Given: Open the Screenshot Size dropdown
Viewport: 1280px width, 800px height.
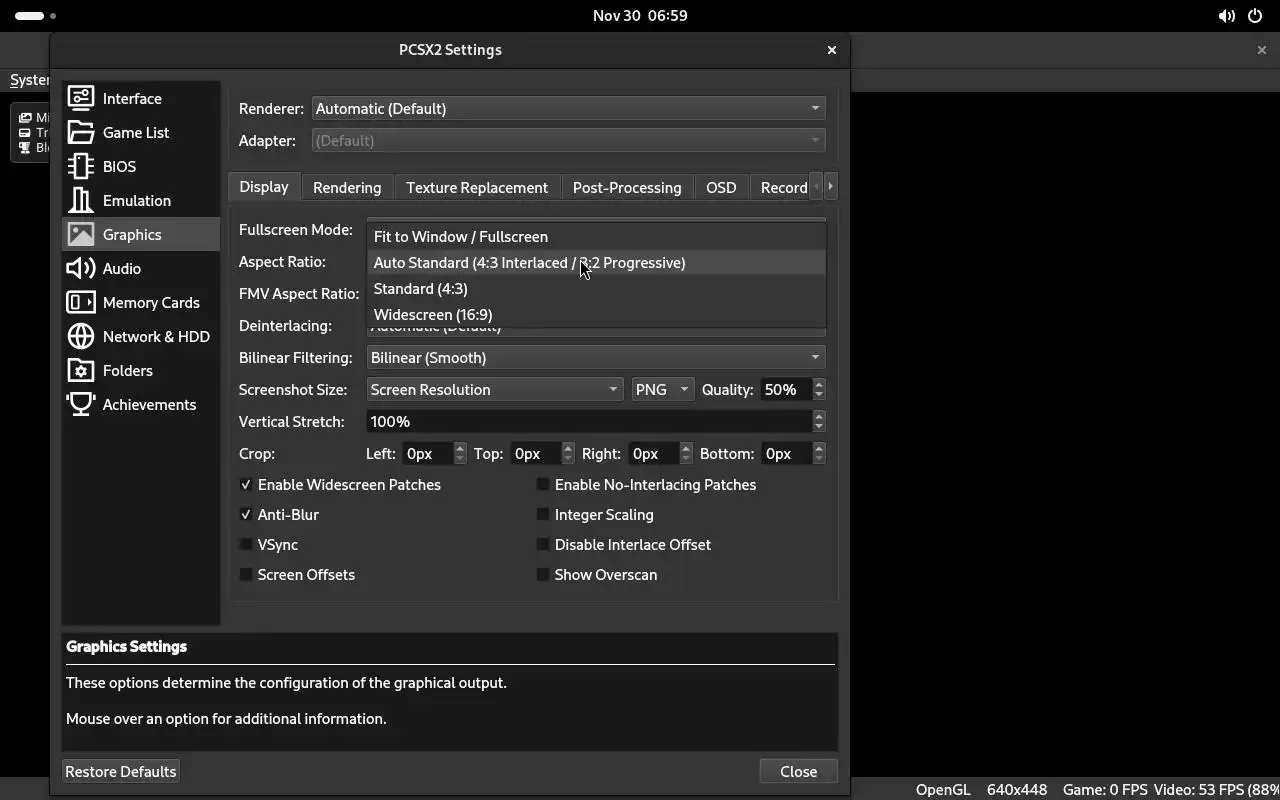Looking at the screenshot, I should [495, 389].
